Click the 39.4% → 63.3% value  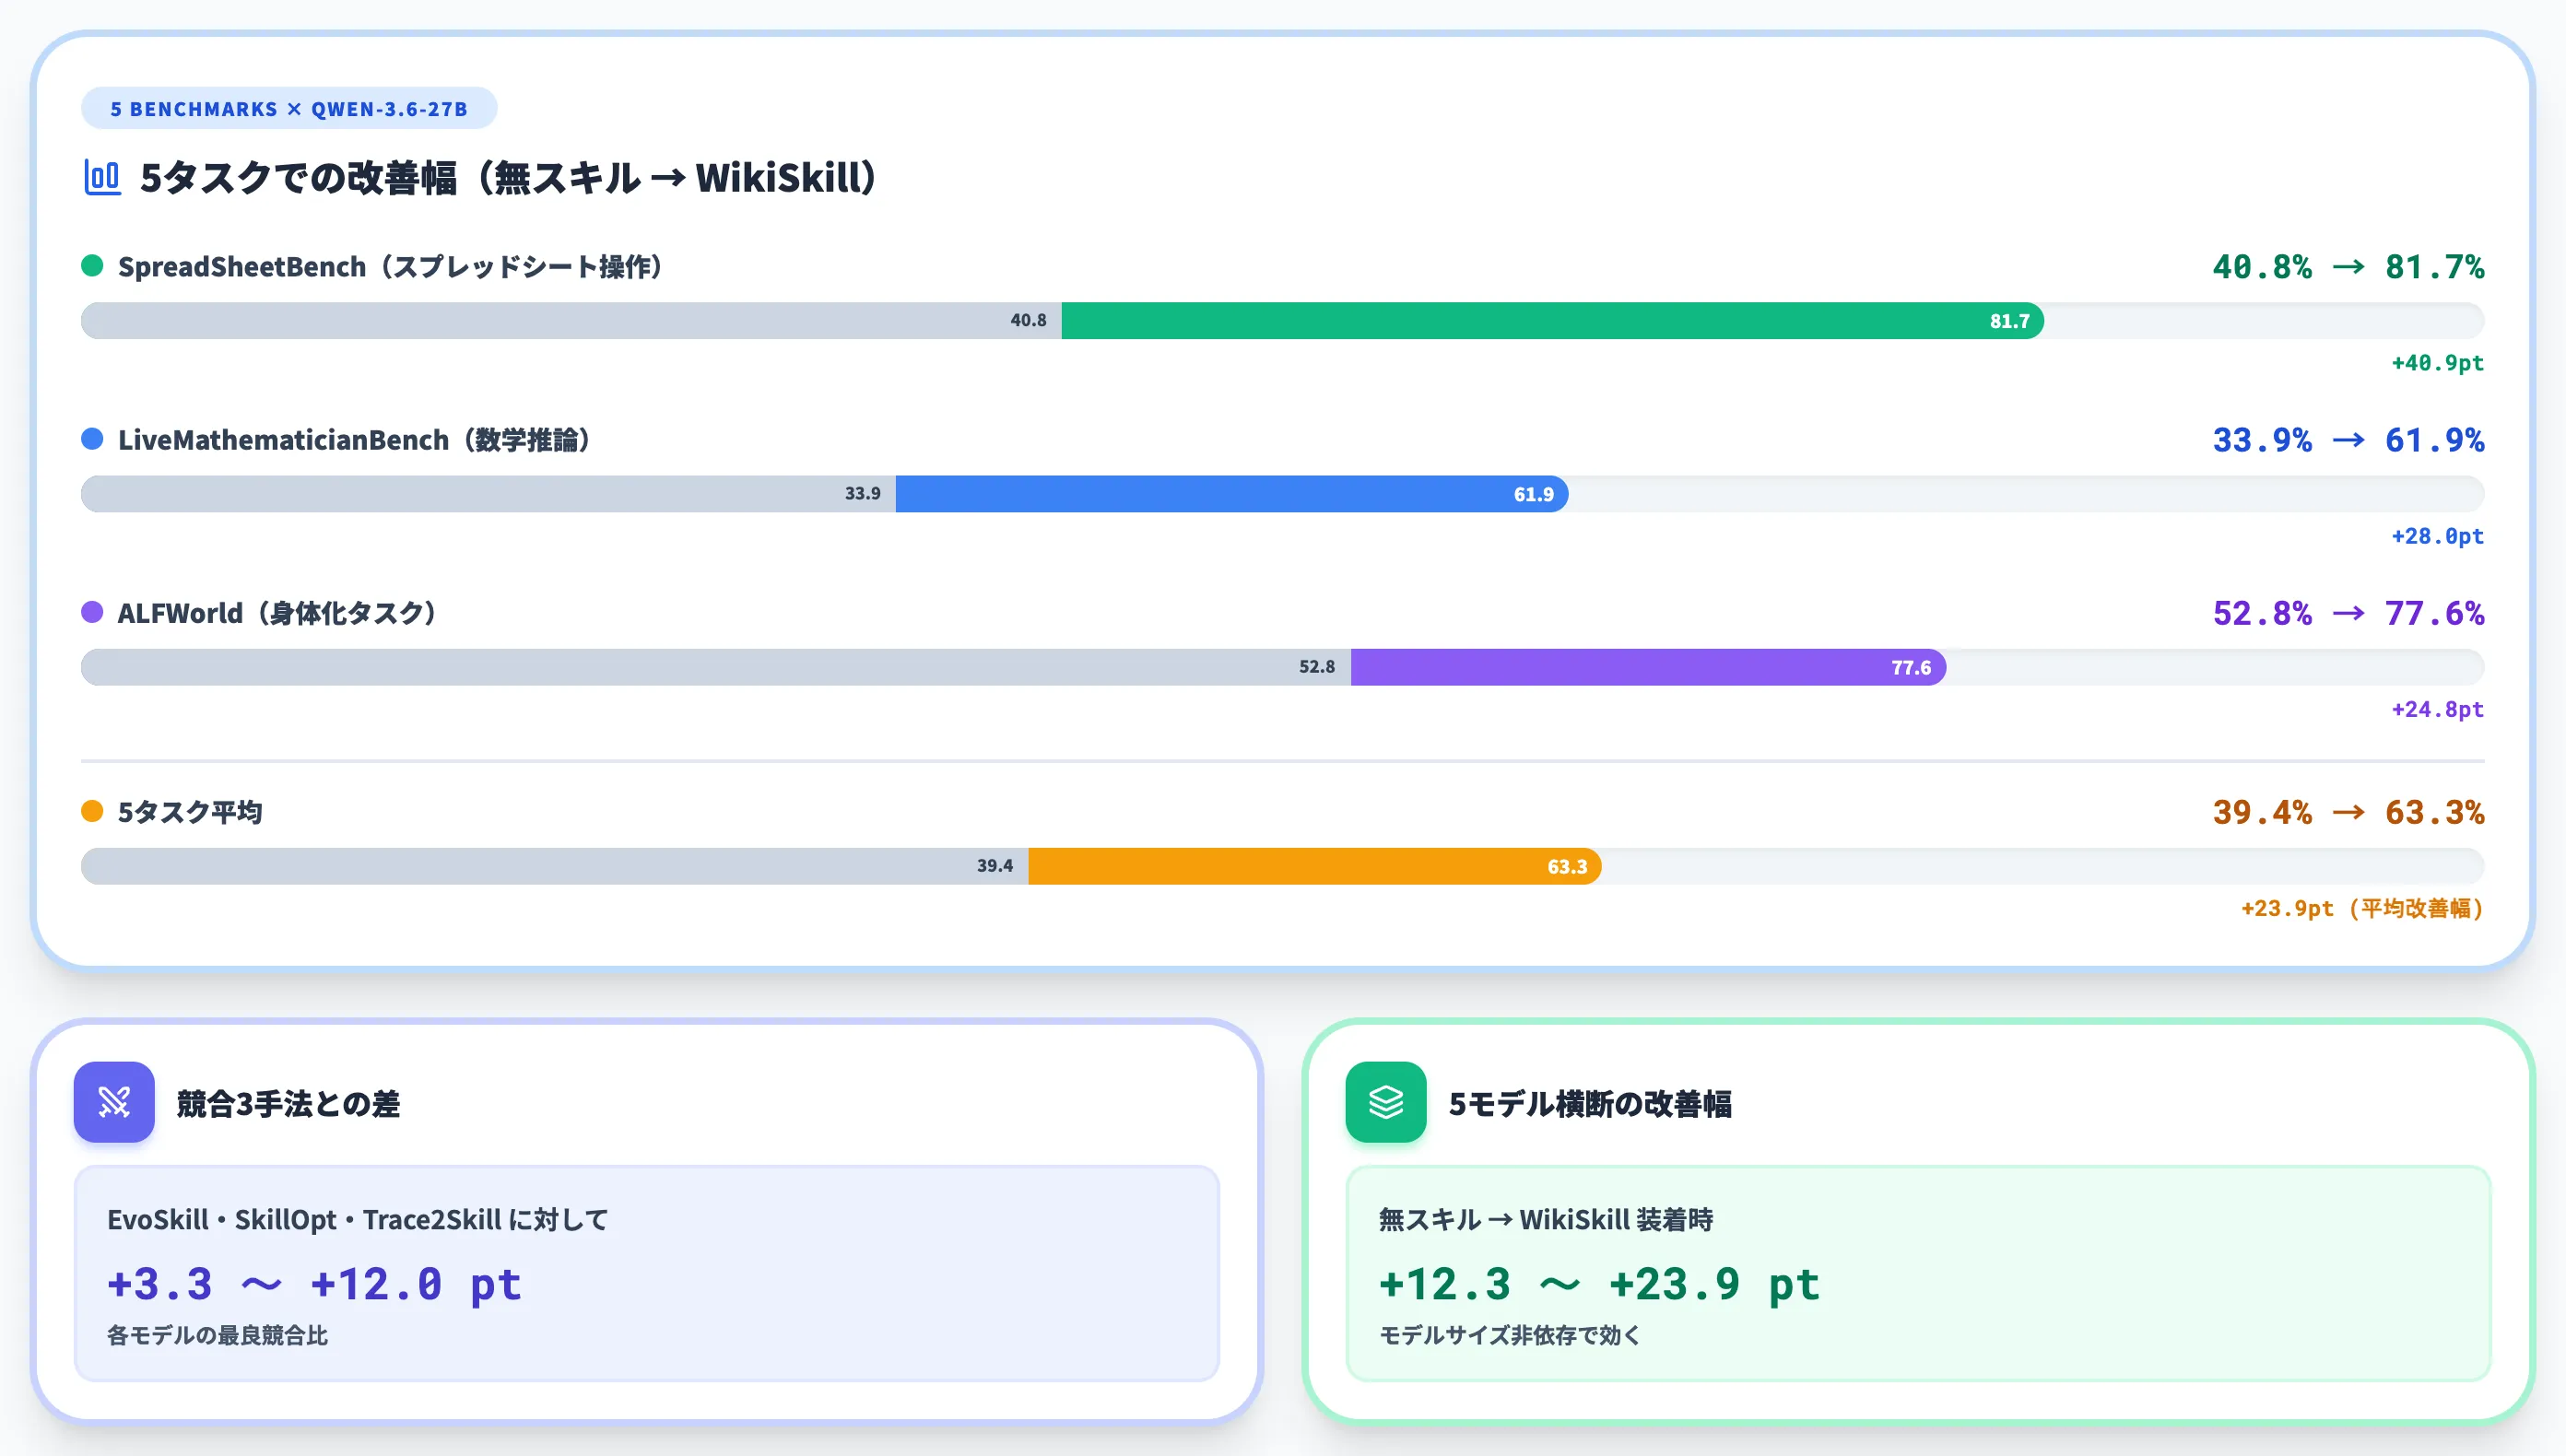[x=2348, y=812]
